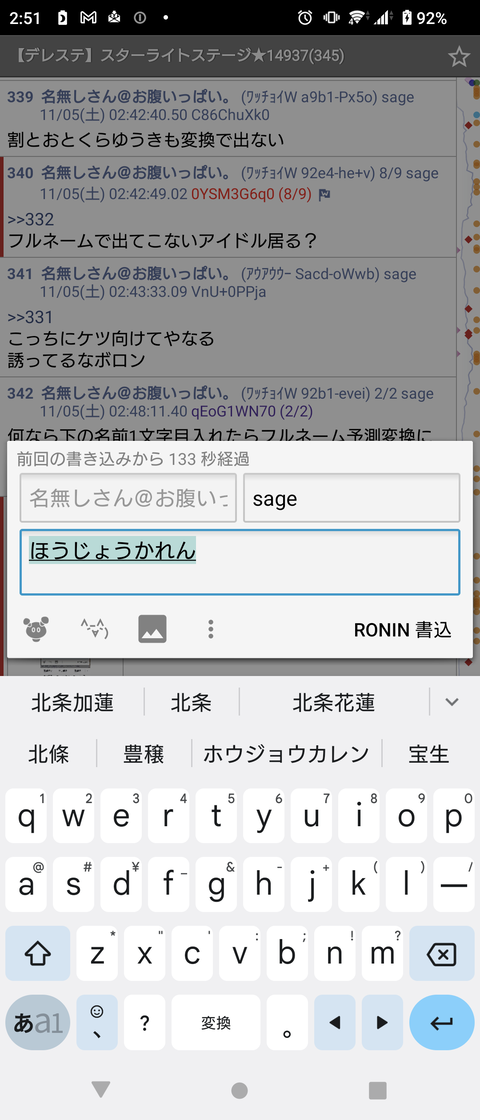
Task: Tap the z key
Action: (x=98, y=953)
